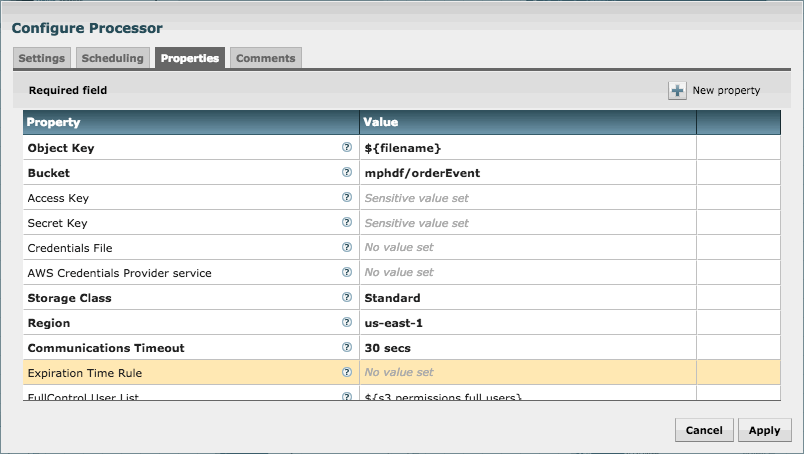The image size is (804, 454).
Task: Show help icon for Secret Key
Action: coord(347,222)
